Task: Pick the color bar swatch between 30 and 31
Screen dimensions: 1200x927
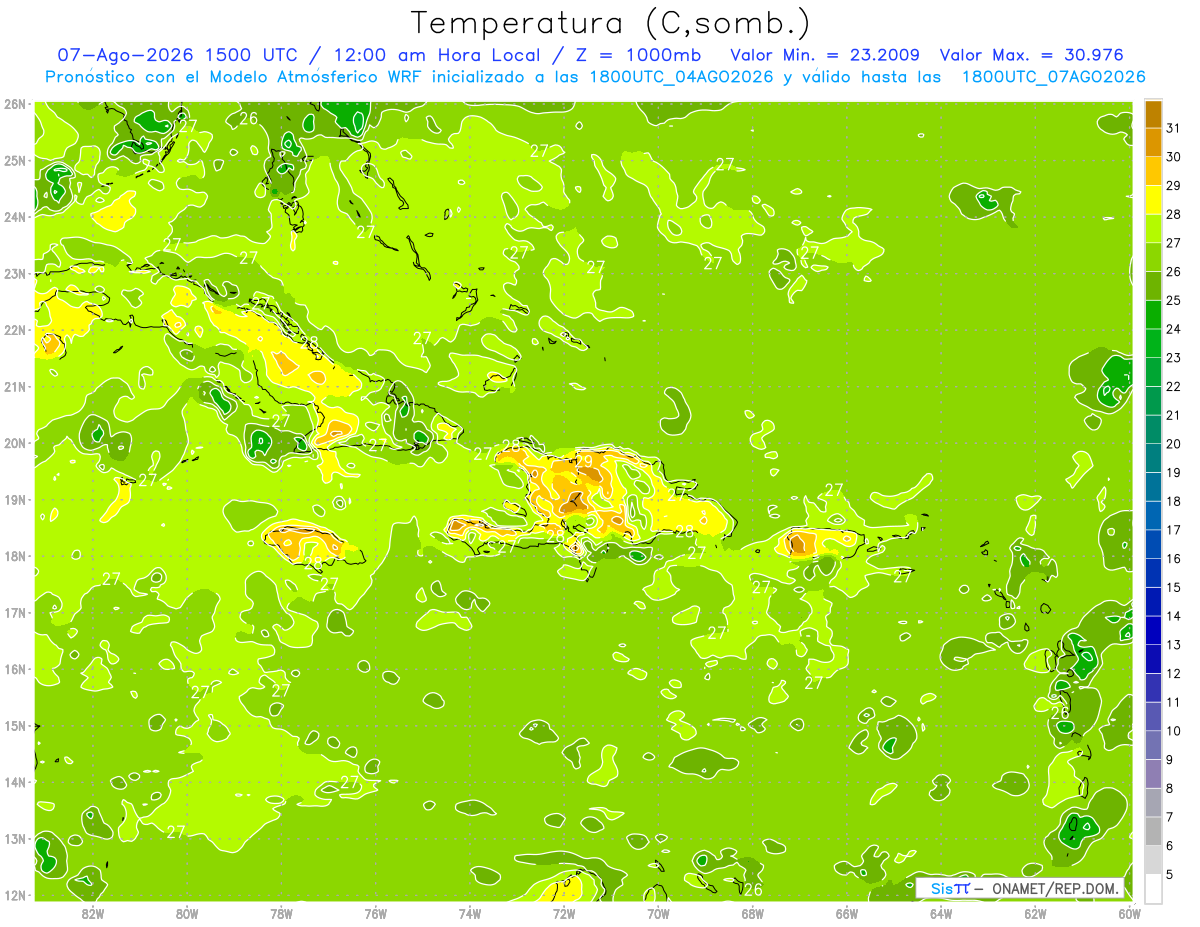Action: (x=1153, y=142)
